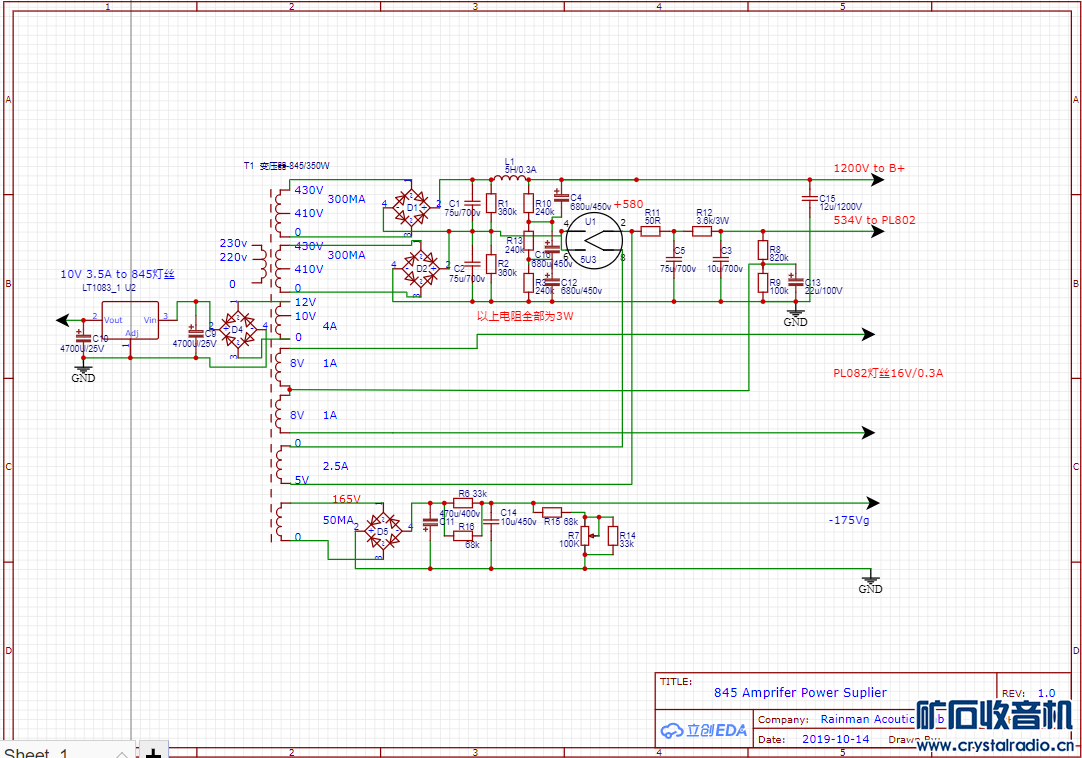Select the D5 bridge rectifier symbol

382,530
